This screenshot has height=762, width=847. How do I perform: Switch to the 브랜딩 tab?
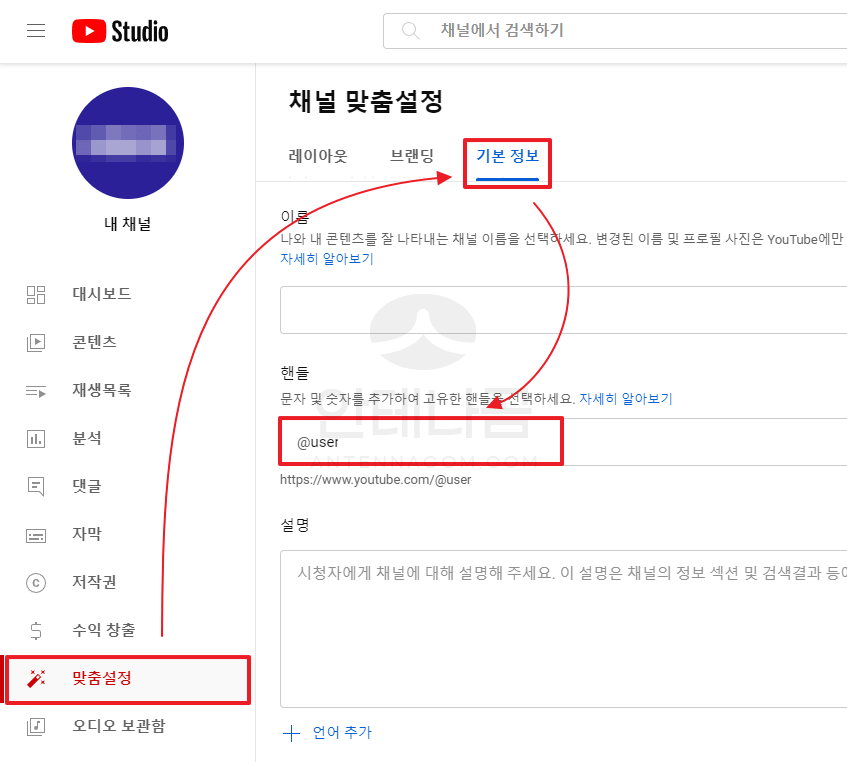coord(412,157)
